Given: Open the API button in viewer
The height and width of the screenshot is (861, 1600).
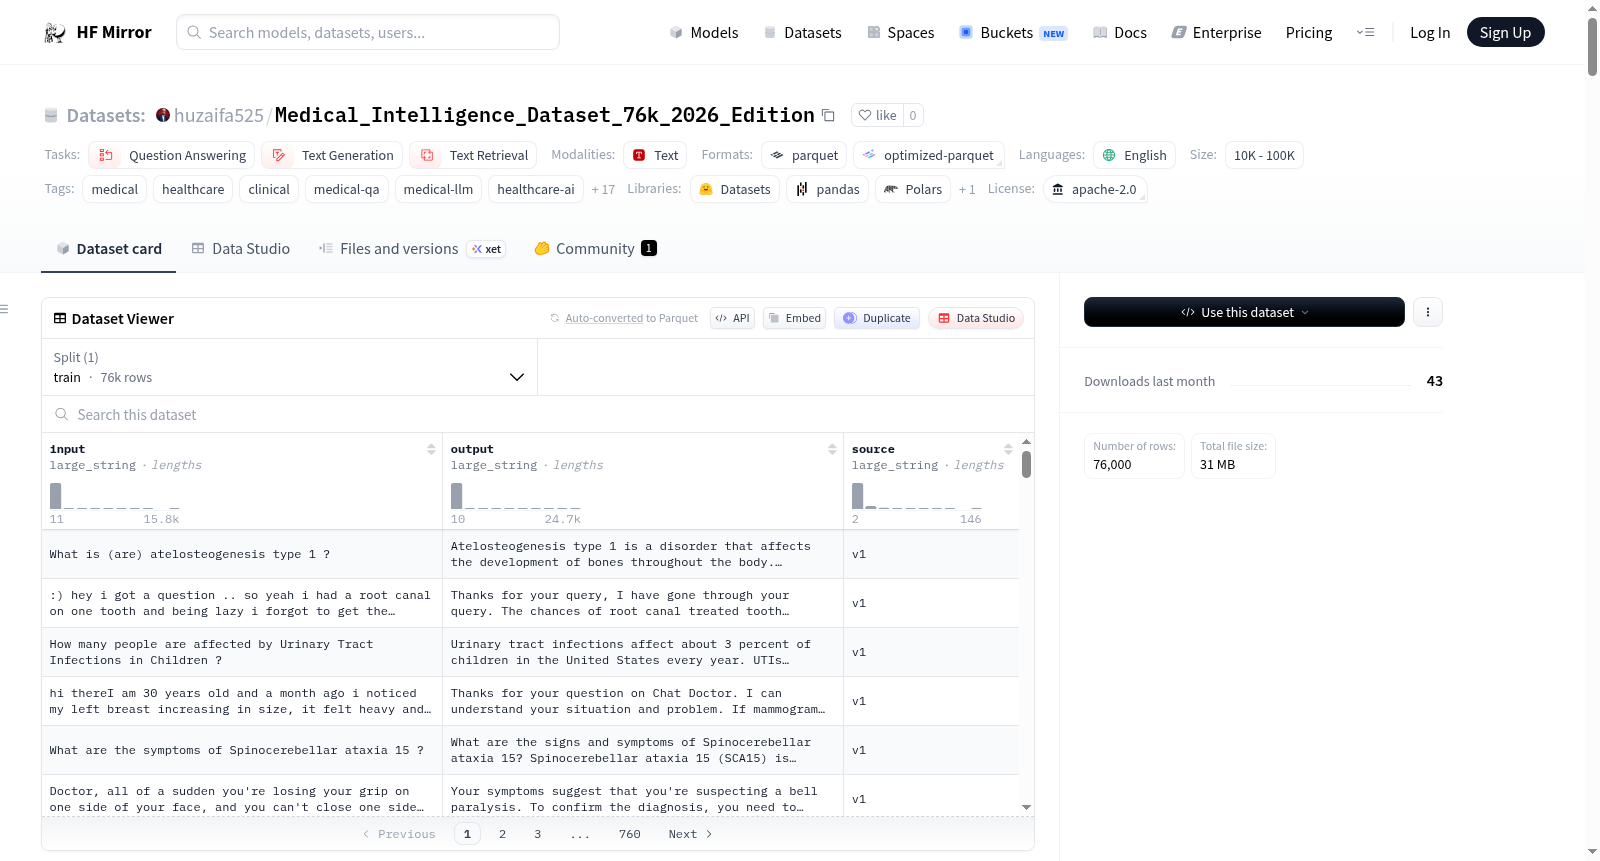Looking at the screenshot, I should 732,318.
